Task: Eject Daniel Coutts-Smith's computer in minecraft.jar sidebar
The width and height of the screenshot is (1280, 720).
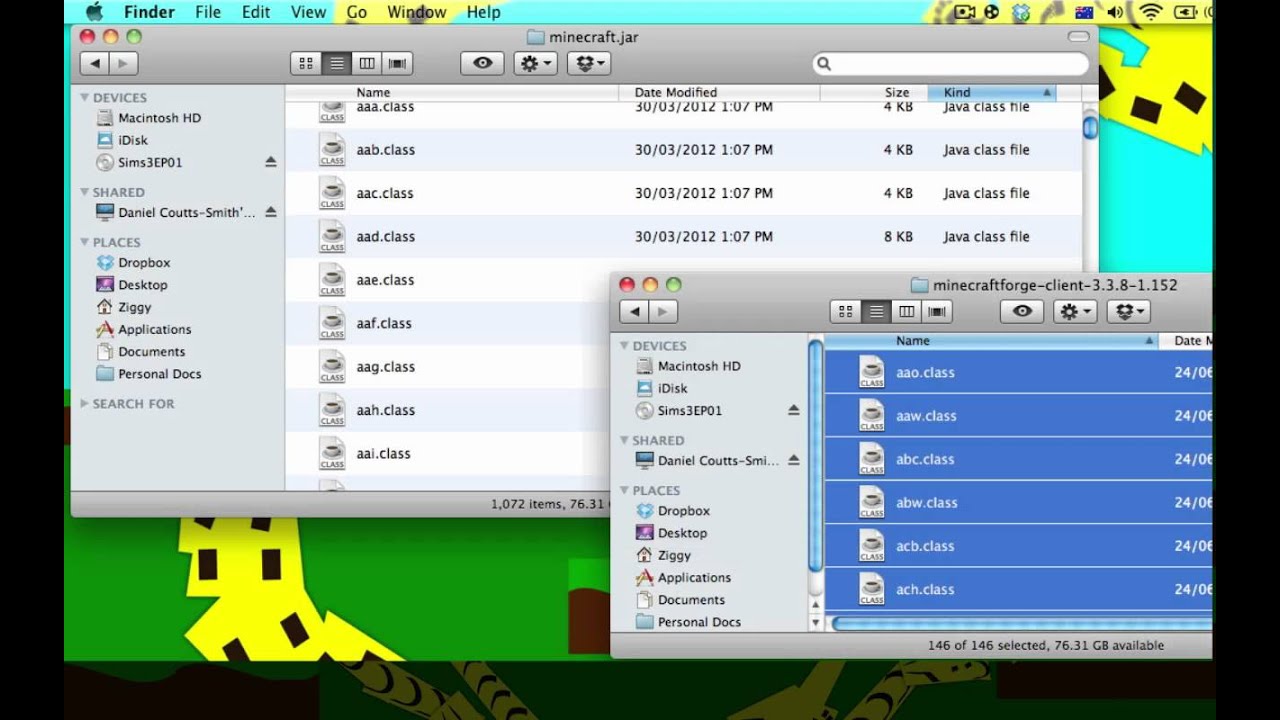Action: tap(270, 212)
